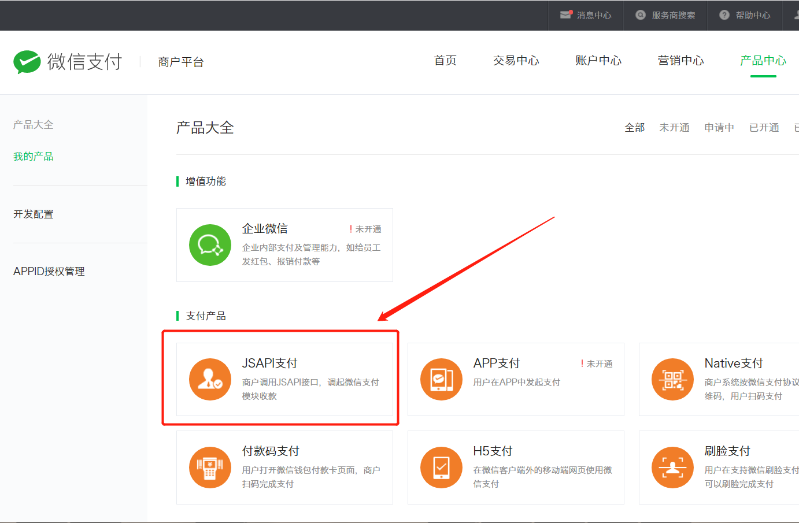This screenshot has height=523, width=799.
Task: Open 帮助中心 in the top bar
Action: pyautogui.click(x=753, y=15)
